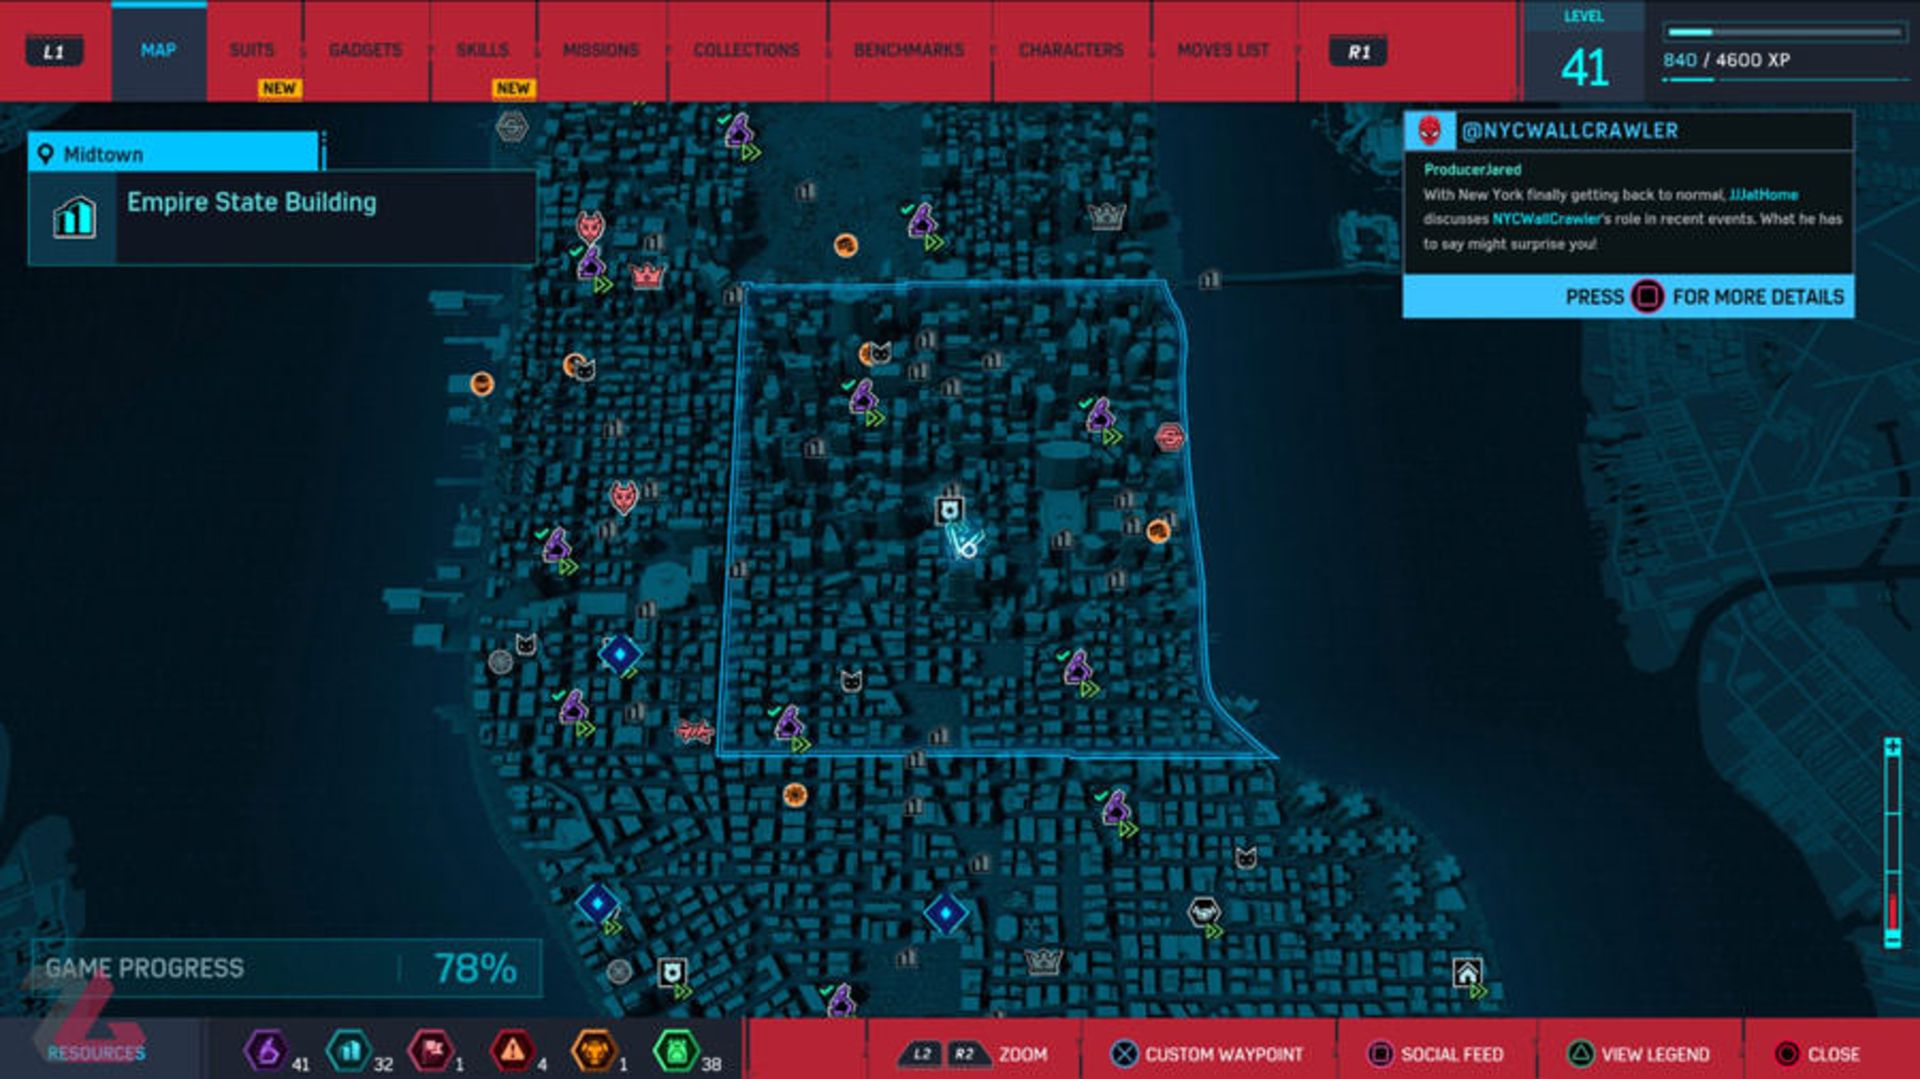Click the L1 shoulder button indicator
This screenshot has height=1079, width=1920.
click(x=54, y=52)
